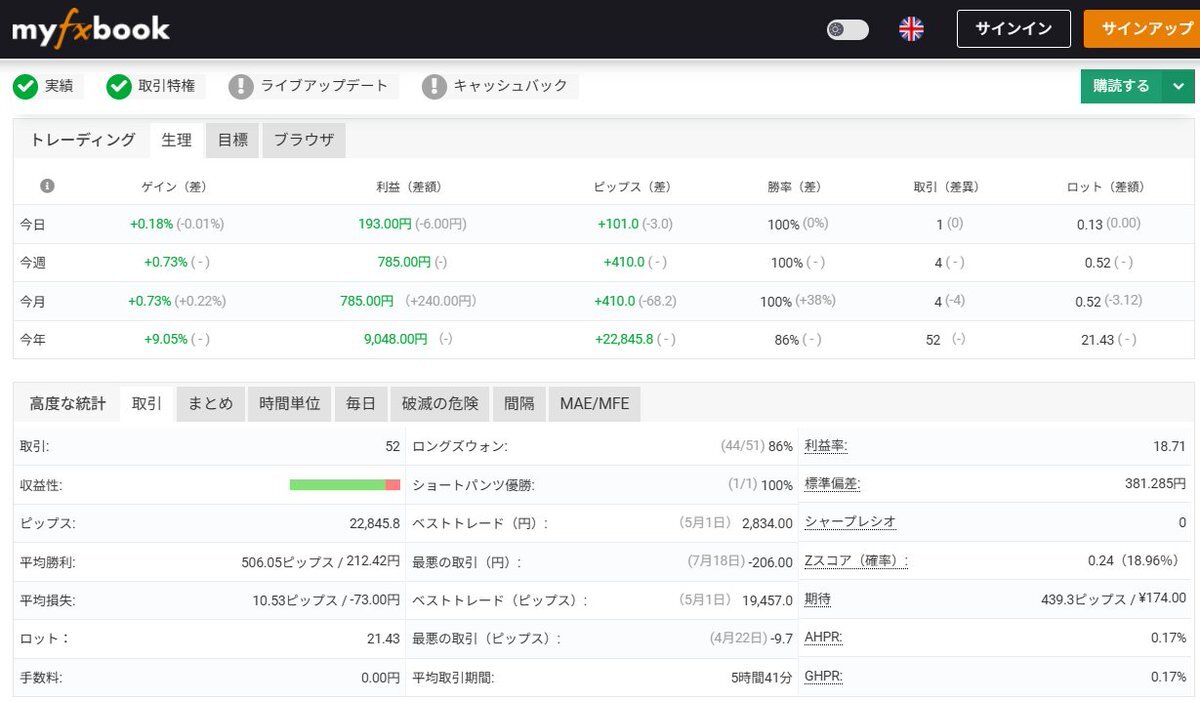The image size is (1200, 701).
Task: Toggle the dark mode switch
Action: 848,30
